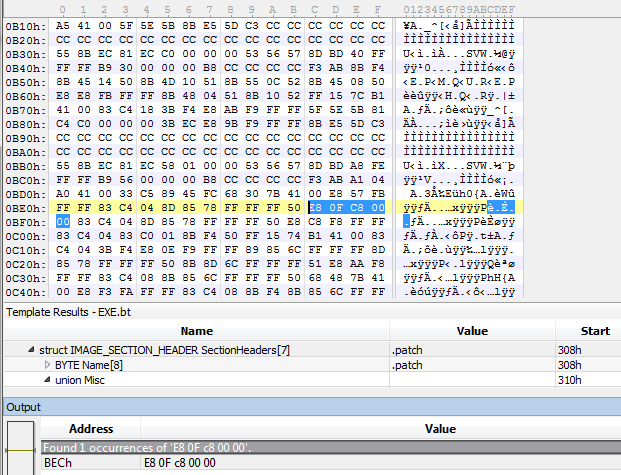
Task: Click the Template Results - EXE.bt title
Action: (x=69, y=312)
